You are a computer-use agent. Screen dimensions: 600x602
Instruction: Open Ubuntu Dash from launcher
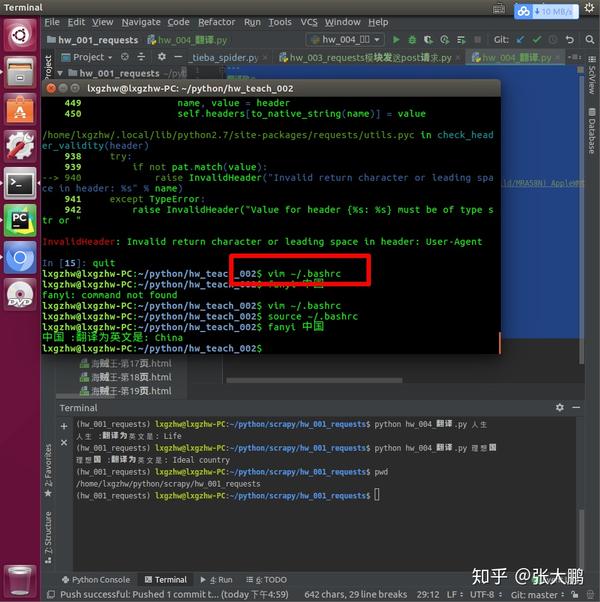click(20, 36)
